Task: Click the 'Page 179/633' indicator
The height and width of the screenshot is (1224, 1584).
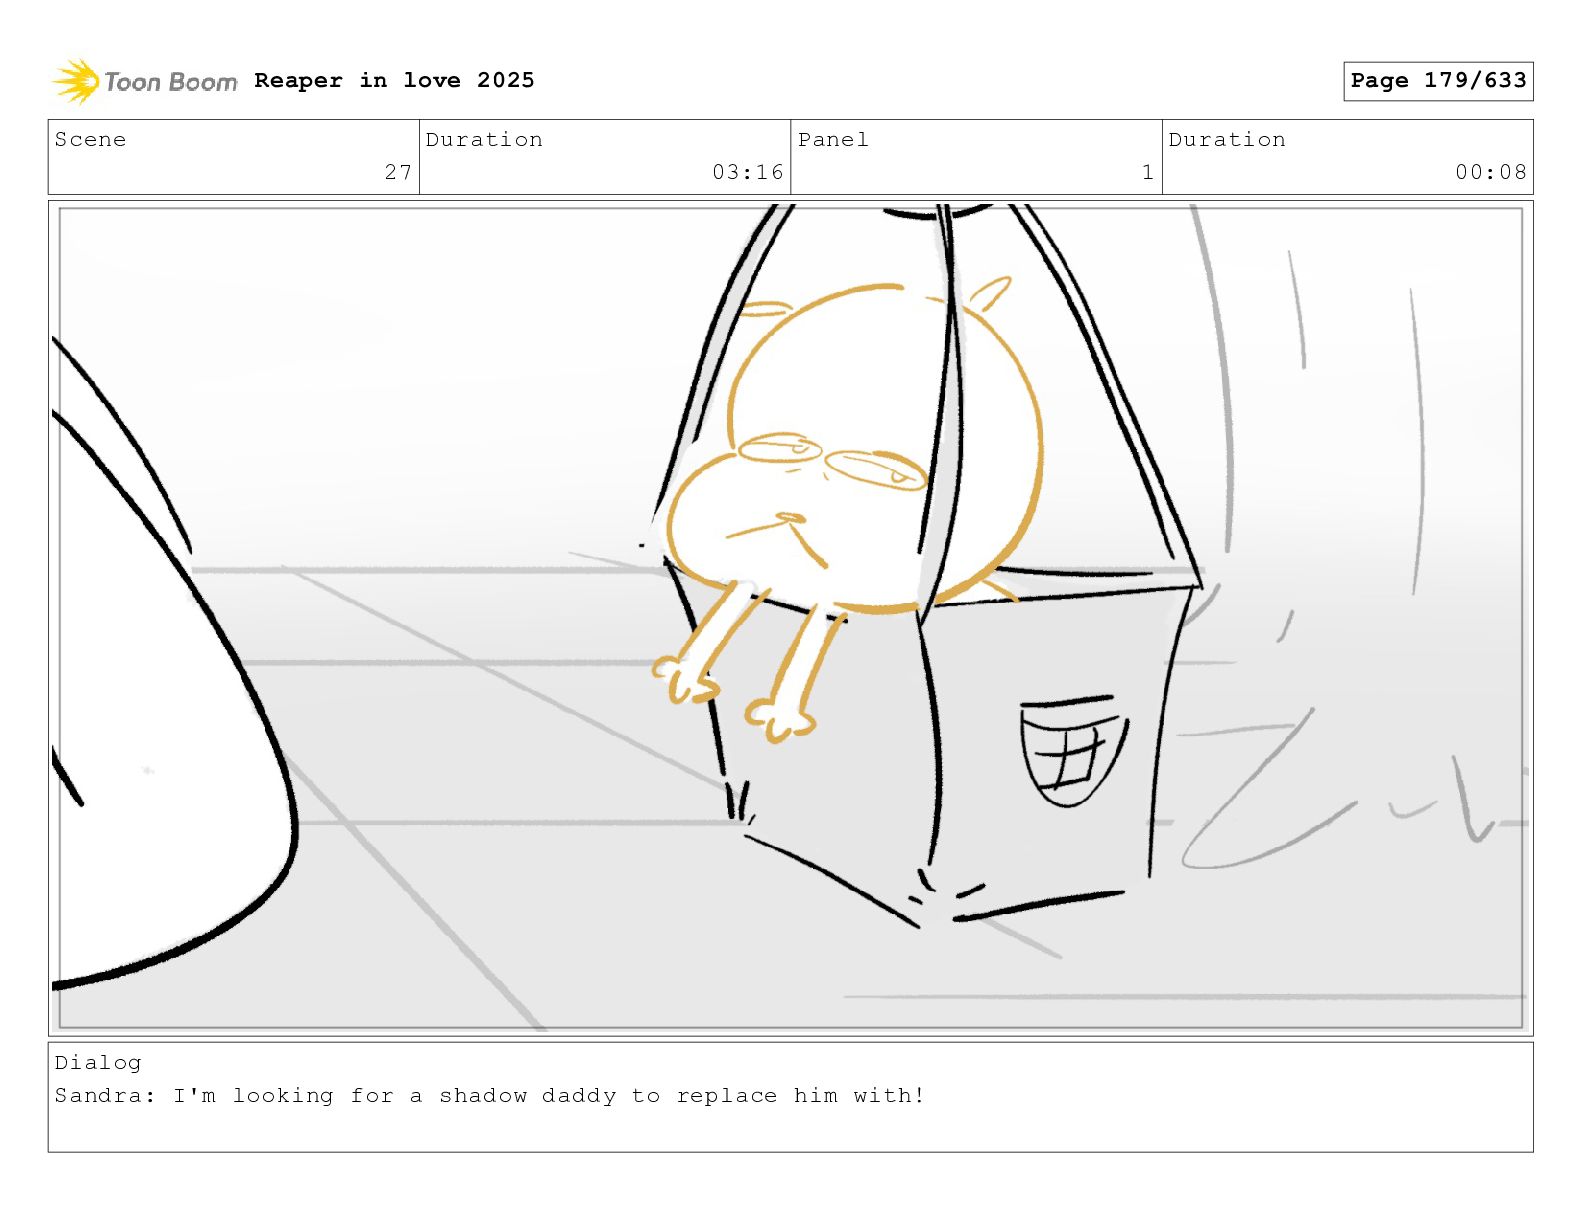Action: tap(1438, 81)
